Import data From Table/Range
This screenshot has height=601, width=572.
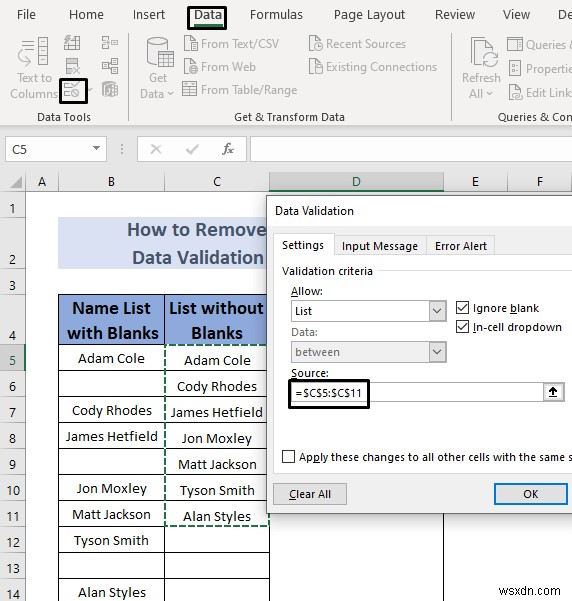(x=240, y=90)
